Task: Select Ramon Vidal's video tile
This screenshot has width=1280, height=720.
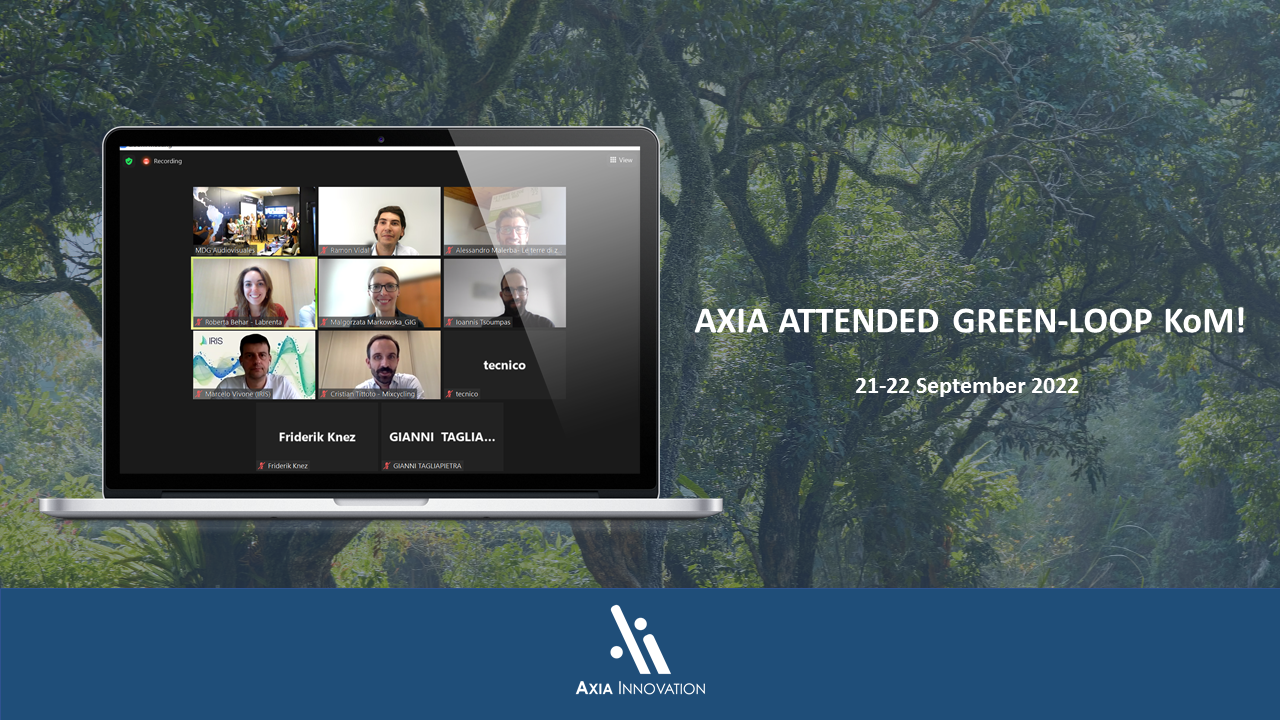Action: pyautogui.click(x=379, y=221)
